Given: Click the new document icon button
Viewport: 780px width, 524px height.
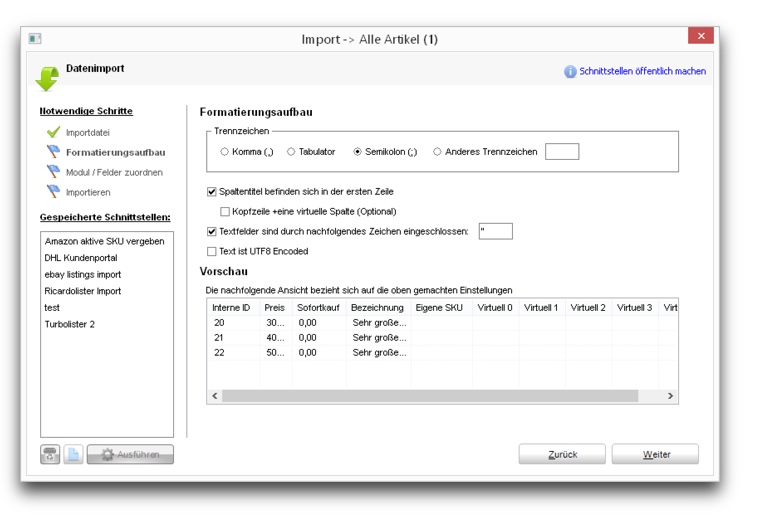Looking at the screenshot, I should pyautogui.click(x=73, y=454).
